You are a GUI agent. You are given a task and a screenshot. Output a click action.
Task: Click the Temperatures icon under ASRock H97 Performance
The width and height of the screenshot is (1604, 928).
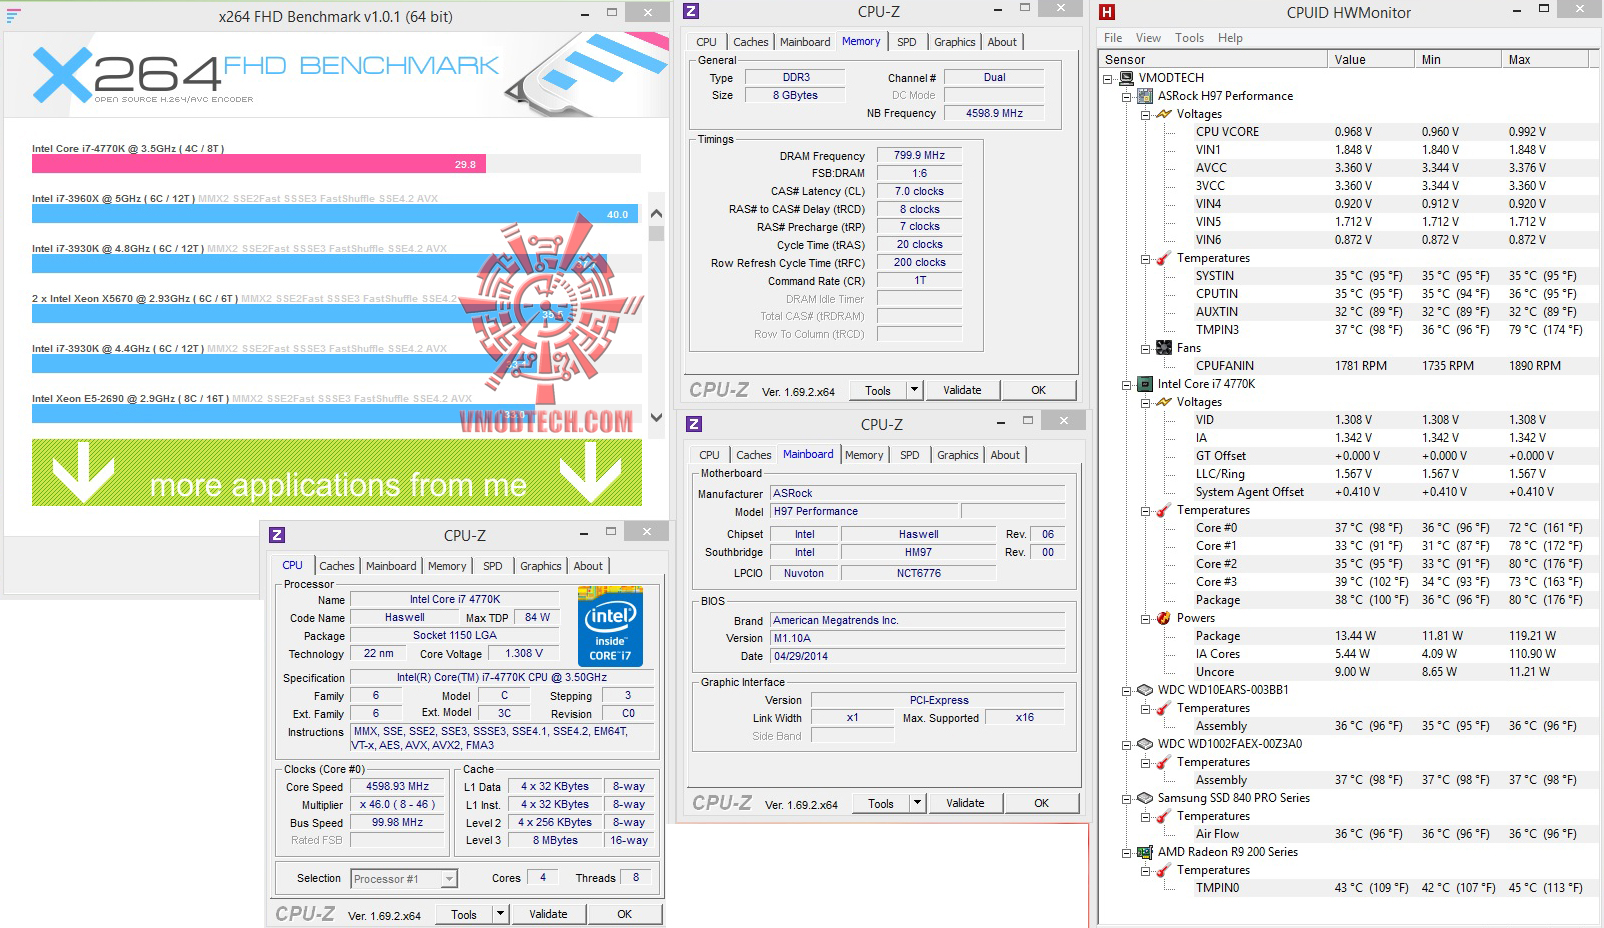[x=1164, y=258]
